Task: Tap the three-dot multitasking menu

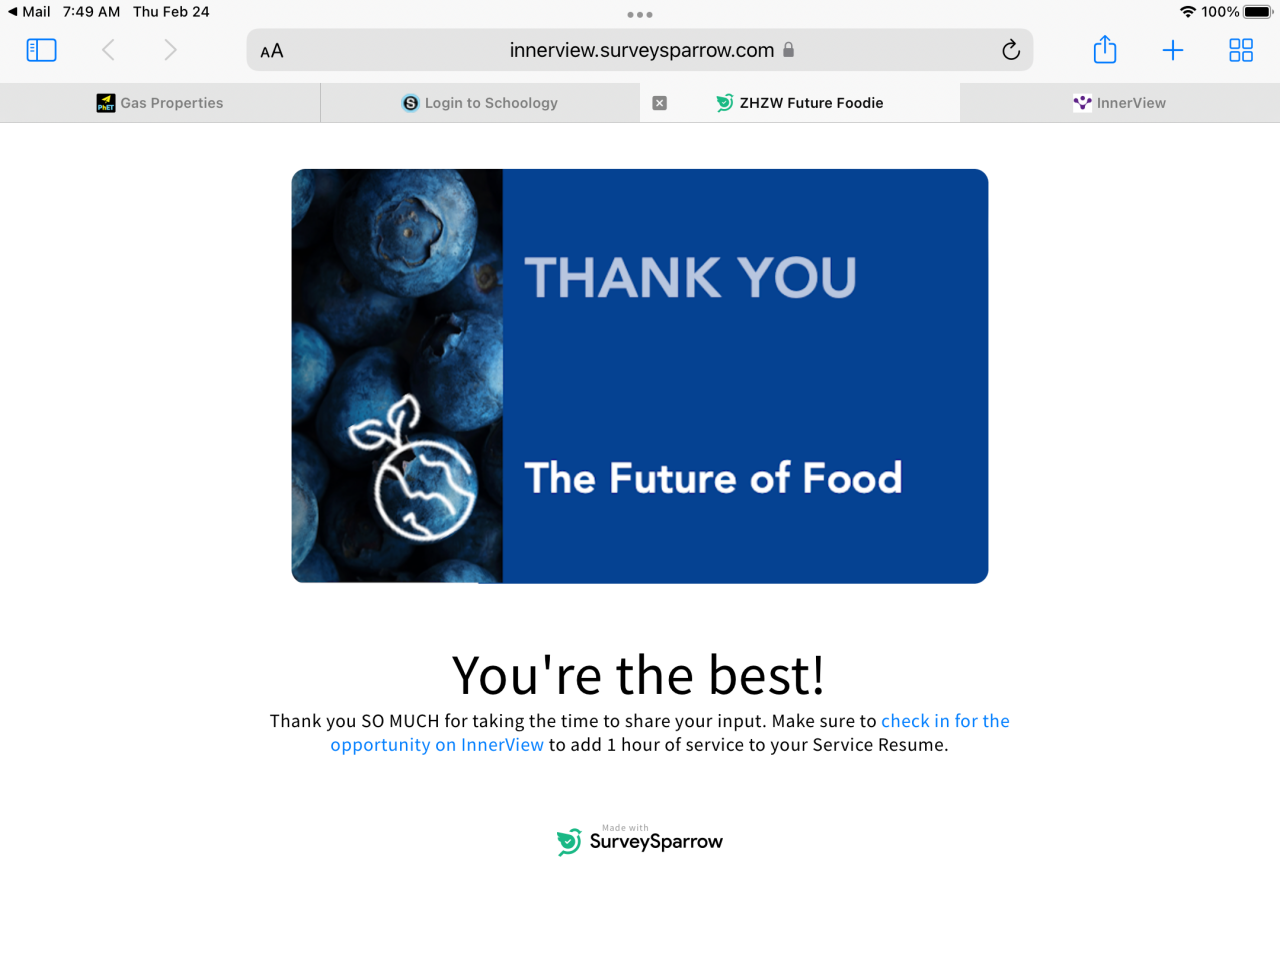Action: [640, 15]
